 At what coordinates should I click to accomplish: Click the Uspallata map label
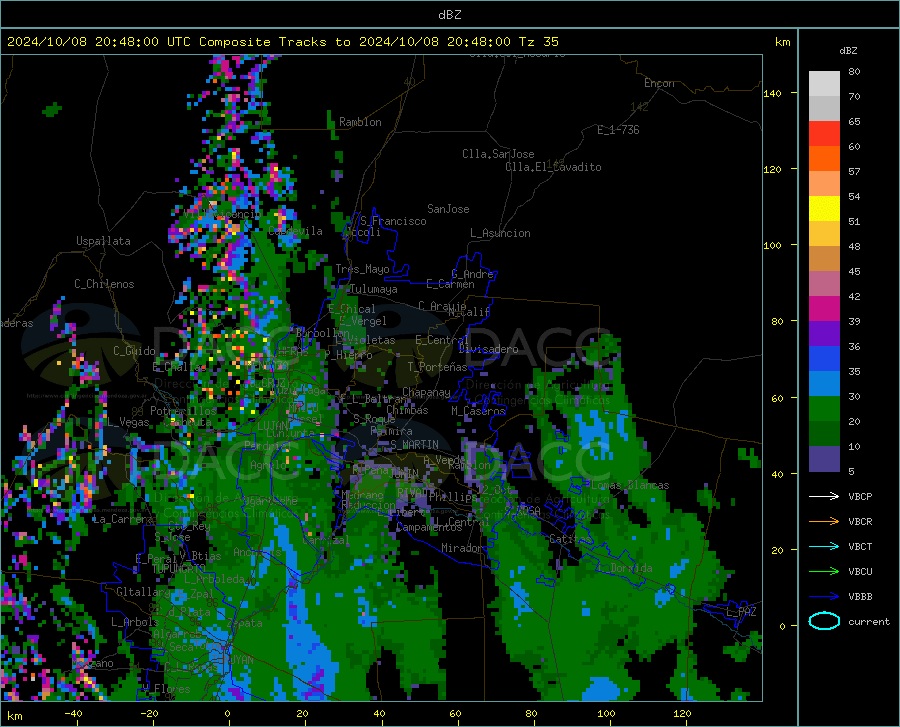point(103,241)
